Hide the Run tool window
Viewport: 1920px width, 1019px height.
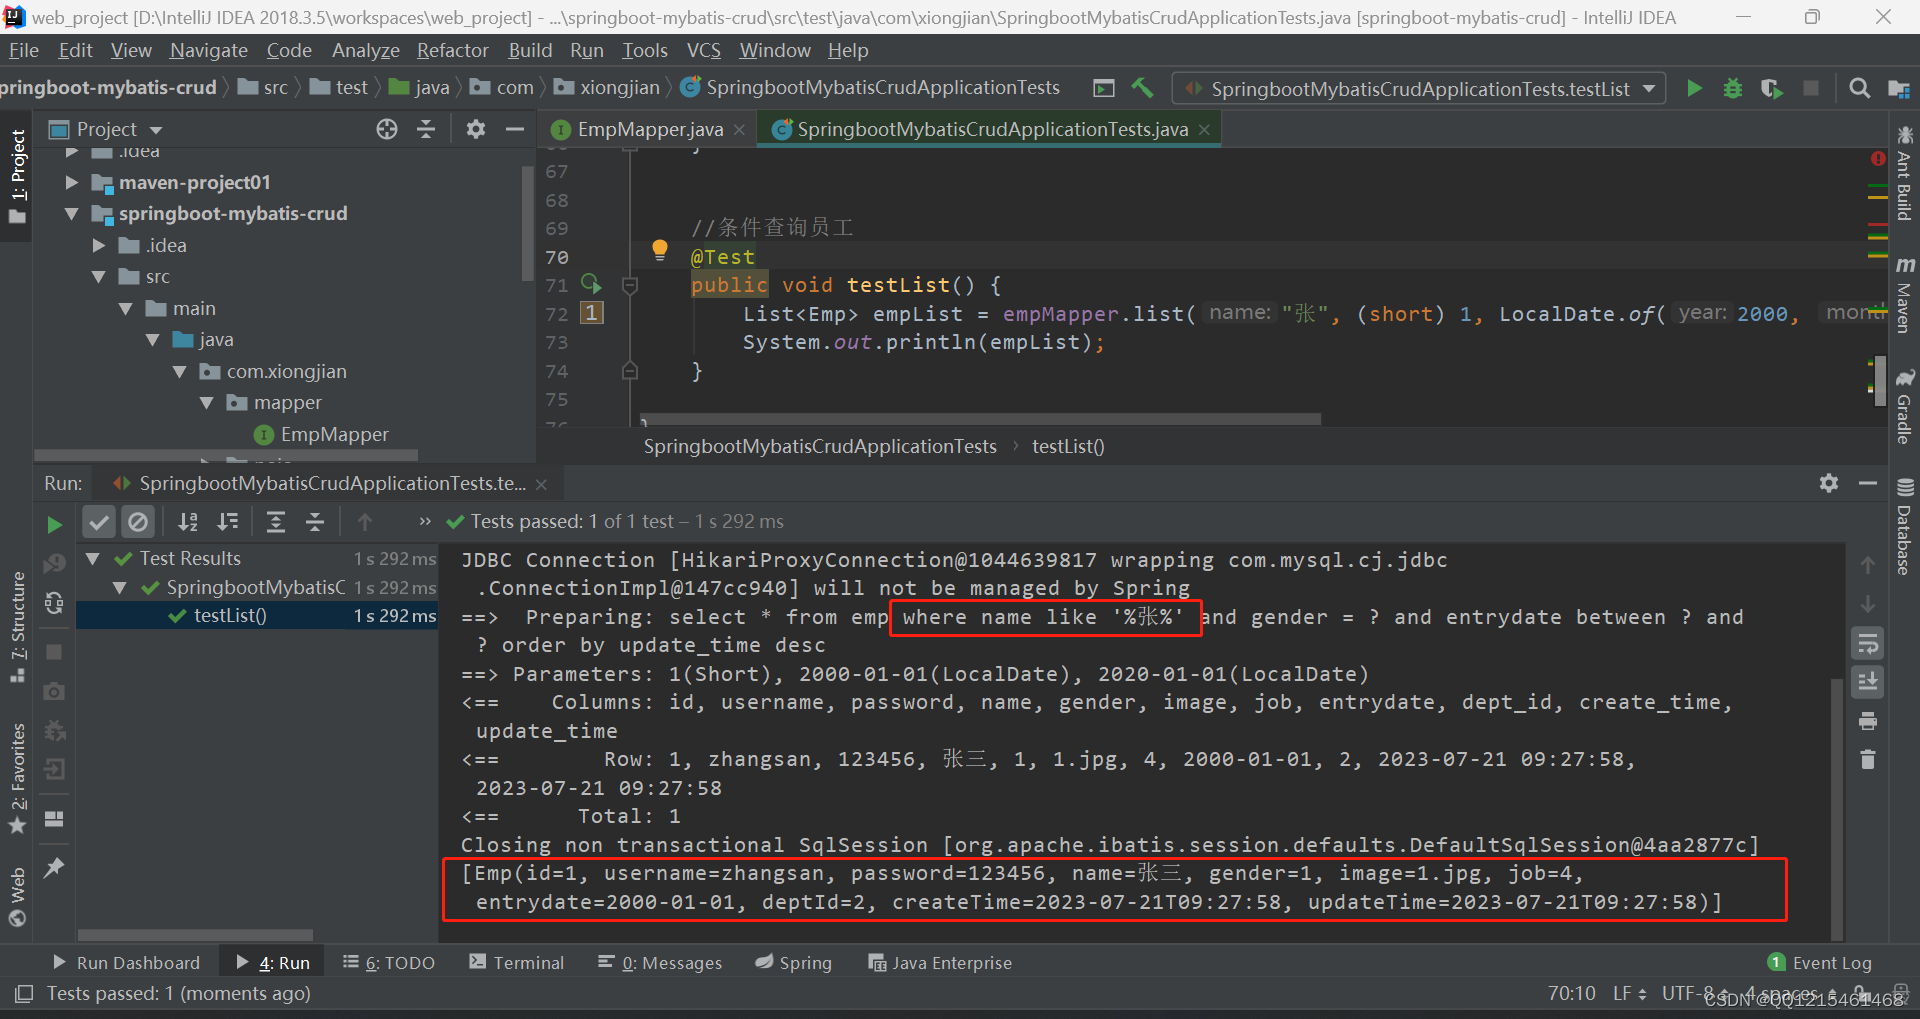tap(1868, 483)
